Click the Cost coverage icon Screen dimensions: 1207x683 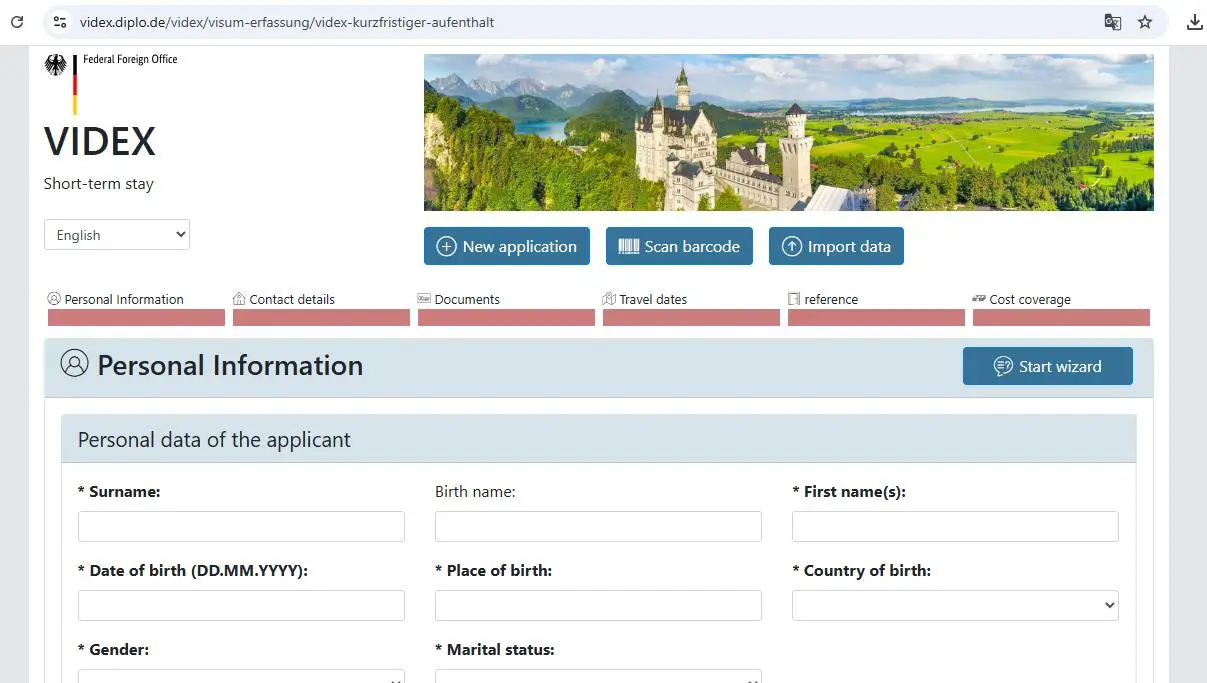tap(978, 299)
